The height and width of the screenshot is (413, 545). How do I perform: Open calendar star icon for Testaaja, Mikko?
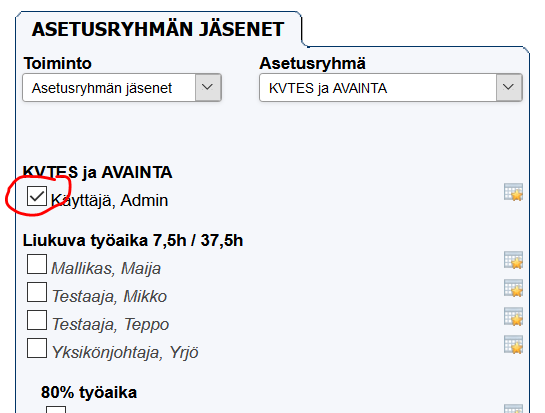click(x=513, y=288)
